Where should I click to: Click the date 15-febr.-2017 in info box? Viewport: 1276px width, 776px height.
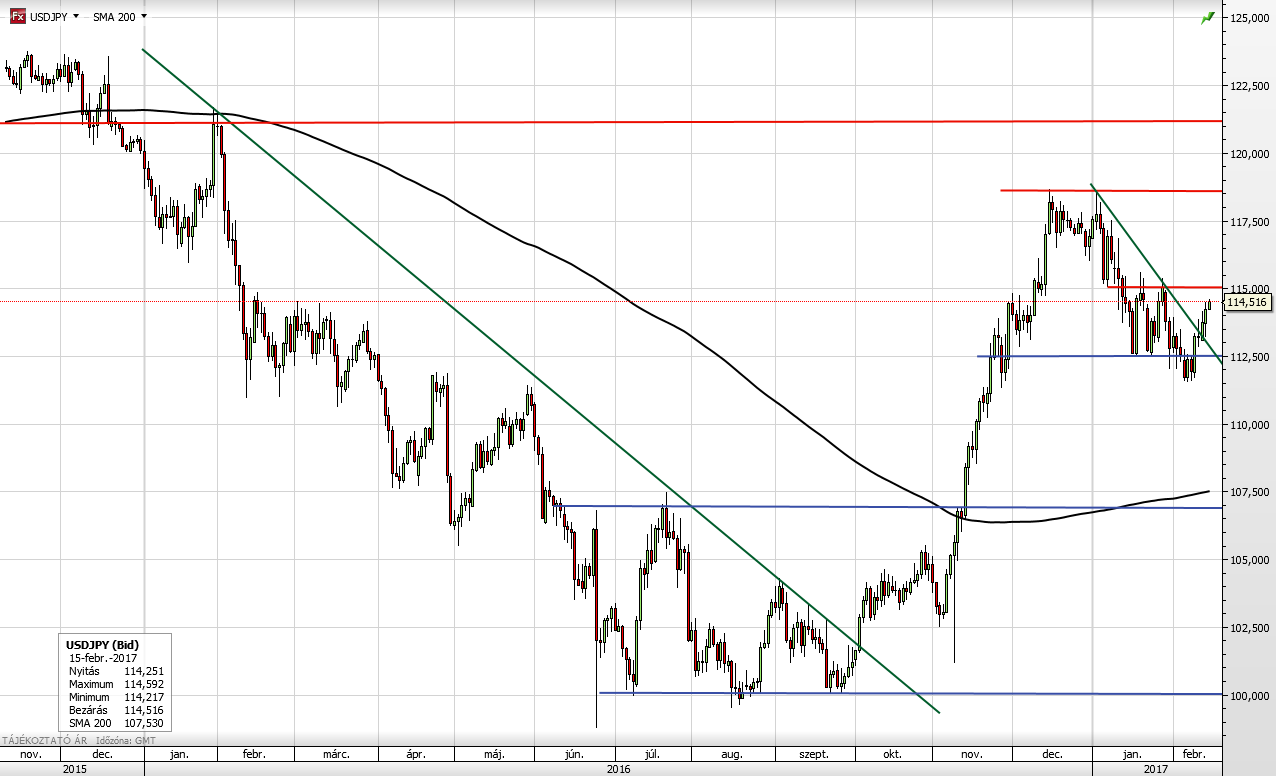coord(102,658)
